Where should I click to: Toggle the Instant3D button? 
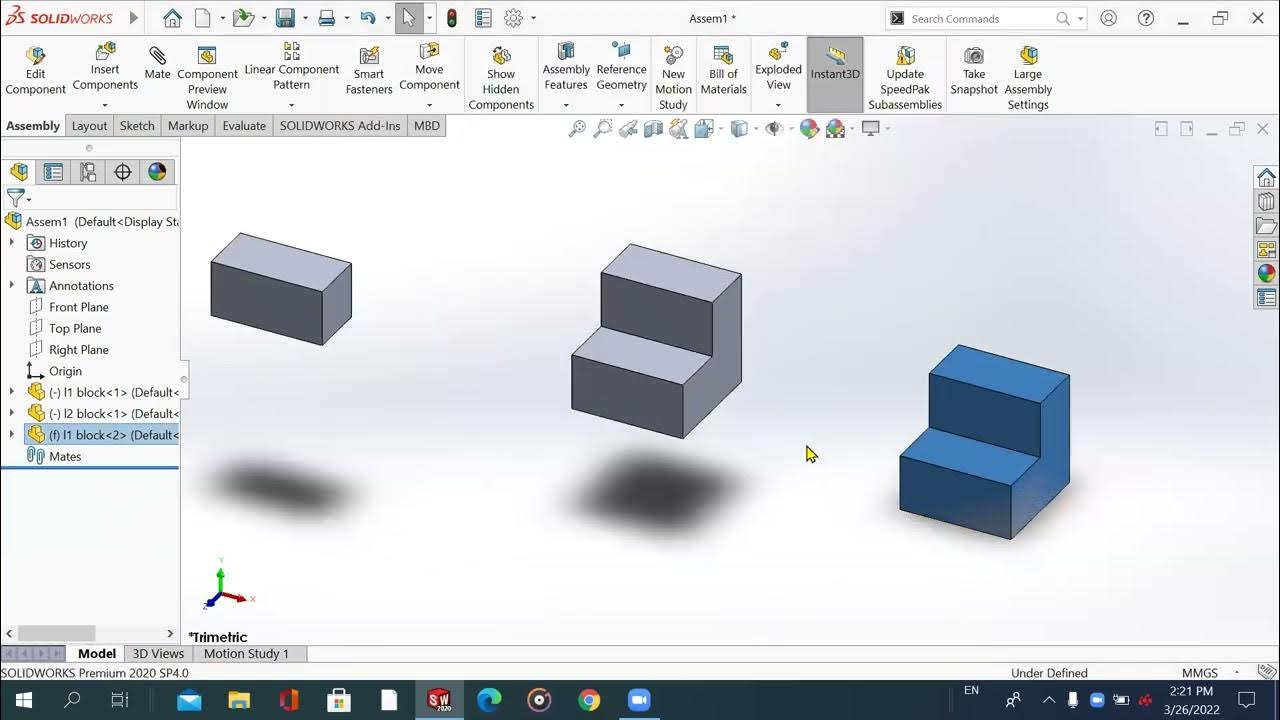[x=835, y=74]
